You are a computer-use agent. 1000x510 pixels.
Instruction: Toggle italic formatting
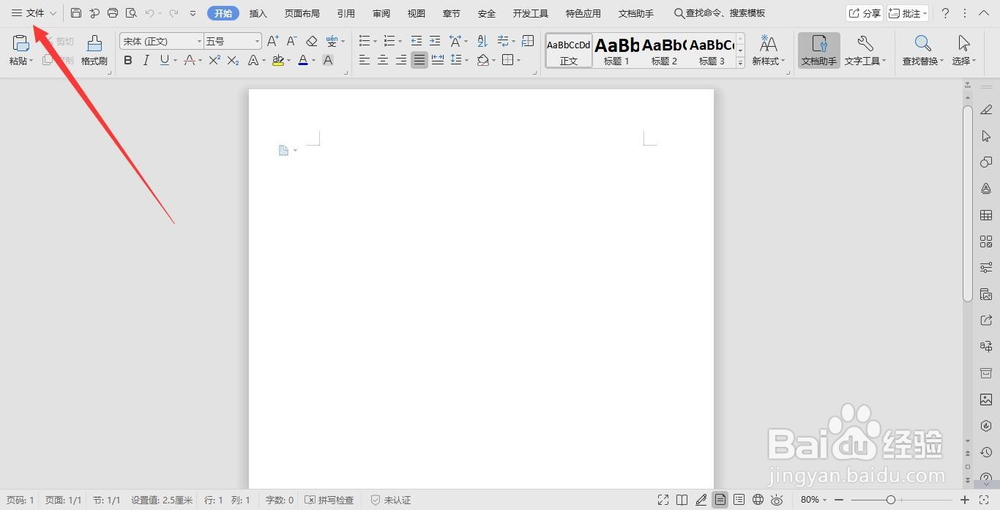(146, 61)
